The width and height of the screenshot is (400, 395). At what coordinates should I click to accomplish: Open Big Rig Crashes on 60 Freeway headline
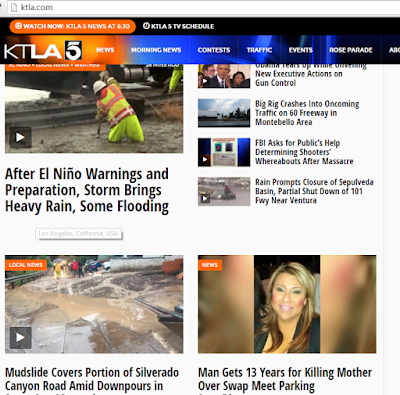(307, 113)
